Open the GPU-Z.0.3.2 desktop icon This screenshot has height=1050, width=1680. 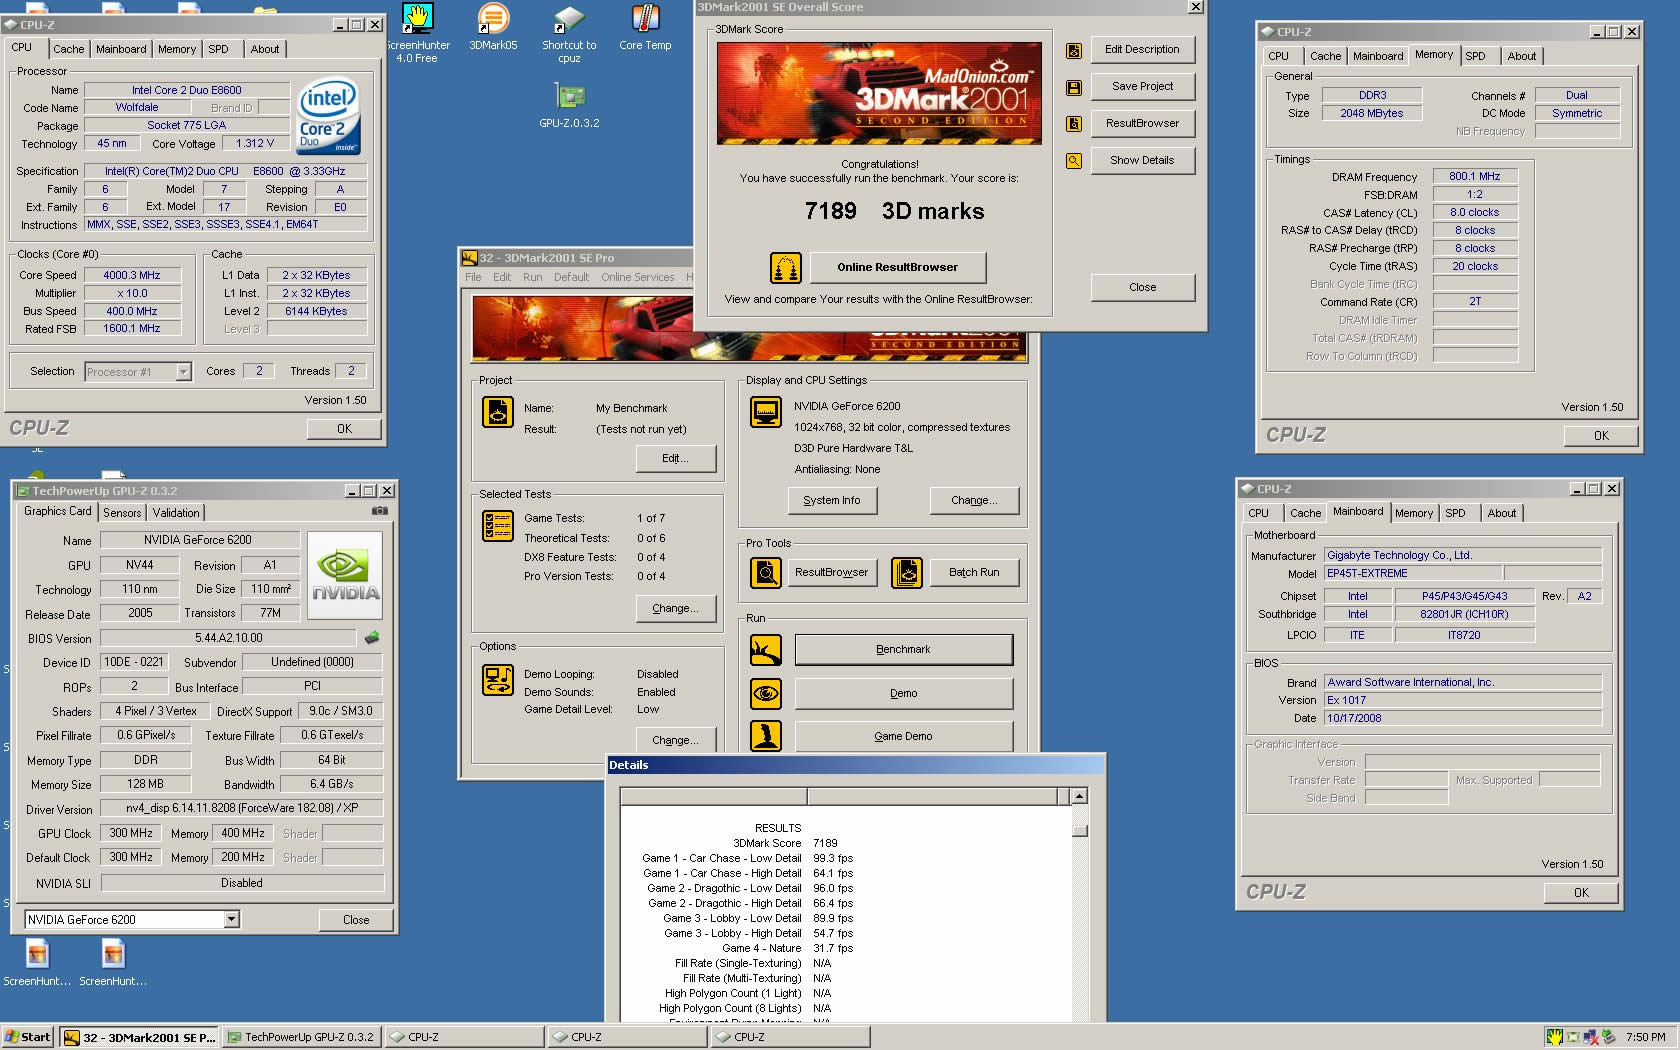click(x=569, y=106)
